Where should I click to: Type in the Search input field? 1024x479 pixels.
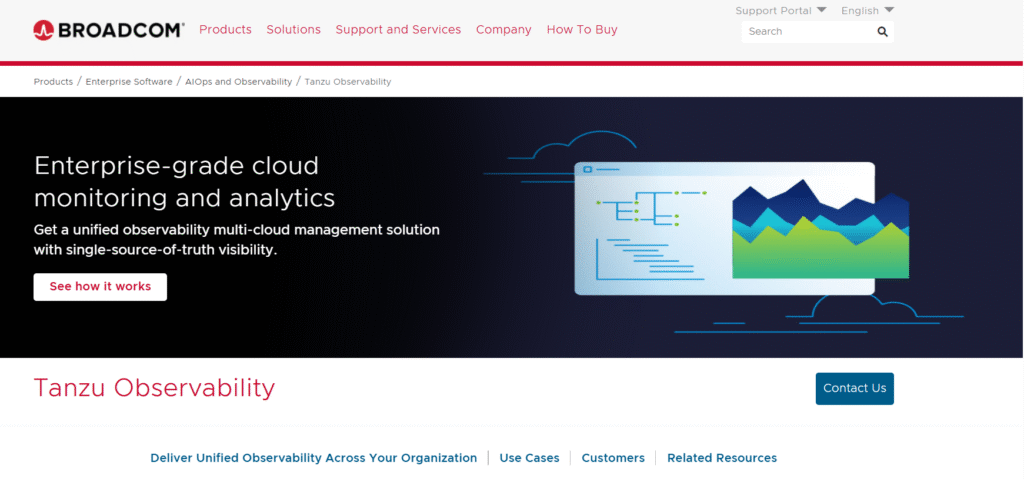point(808,32)
